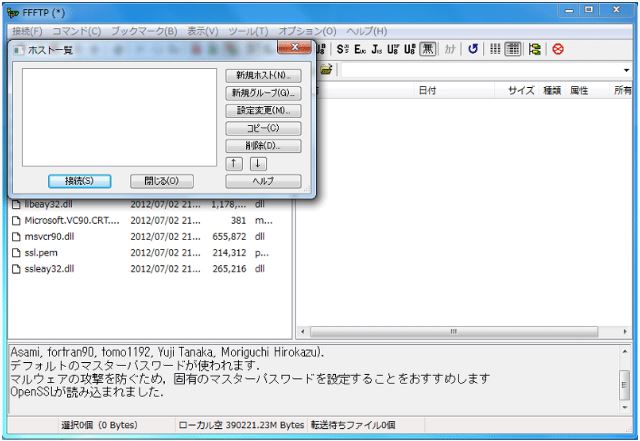640x441 pixels.
Task: Click the refresh file list icon
Action: click(472, 48)
